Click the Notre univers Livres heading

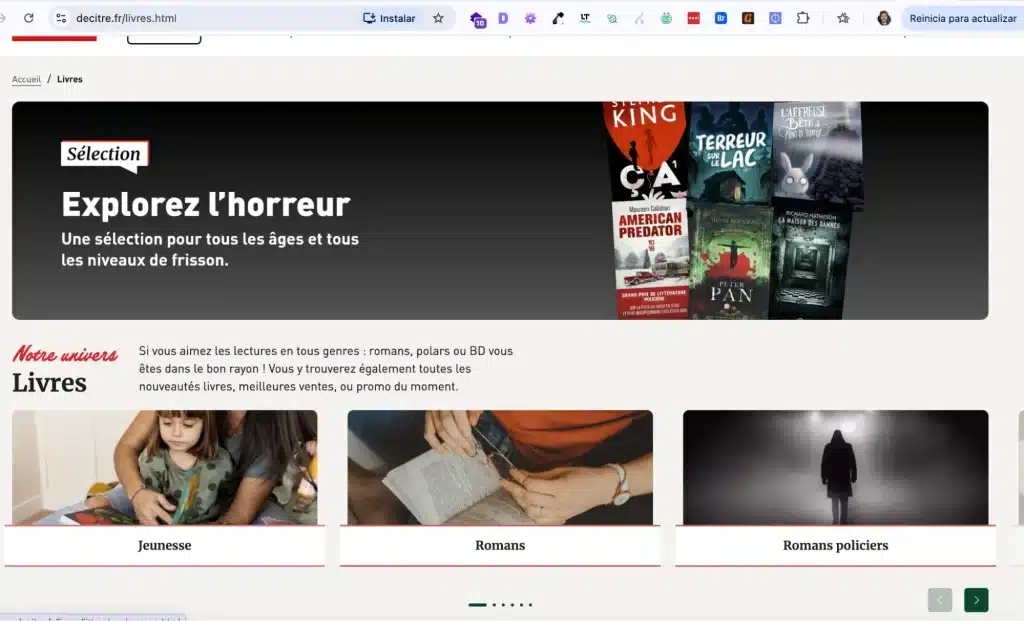tap(65, 370)
